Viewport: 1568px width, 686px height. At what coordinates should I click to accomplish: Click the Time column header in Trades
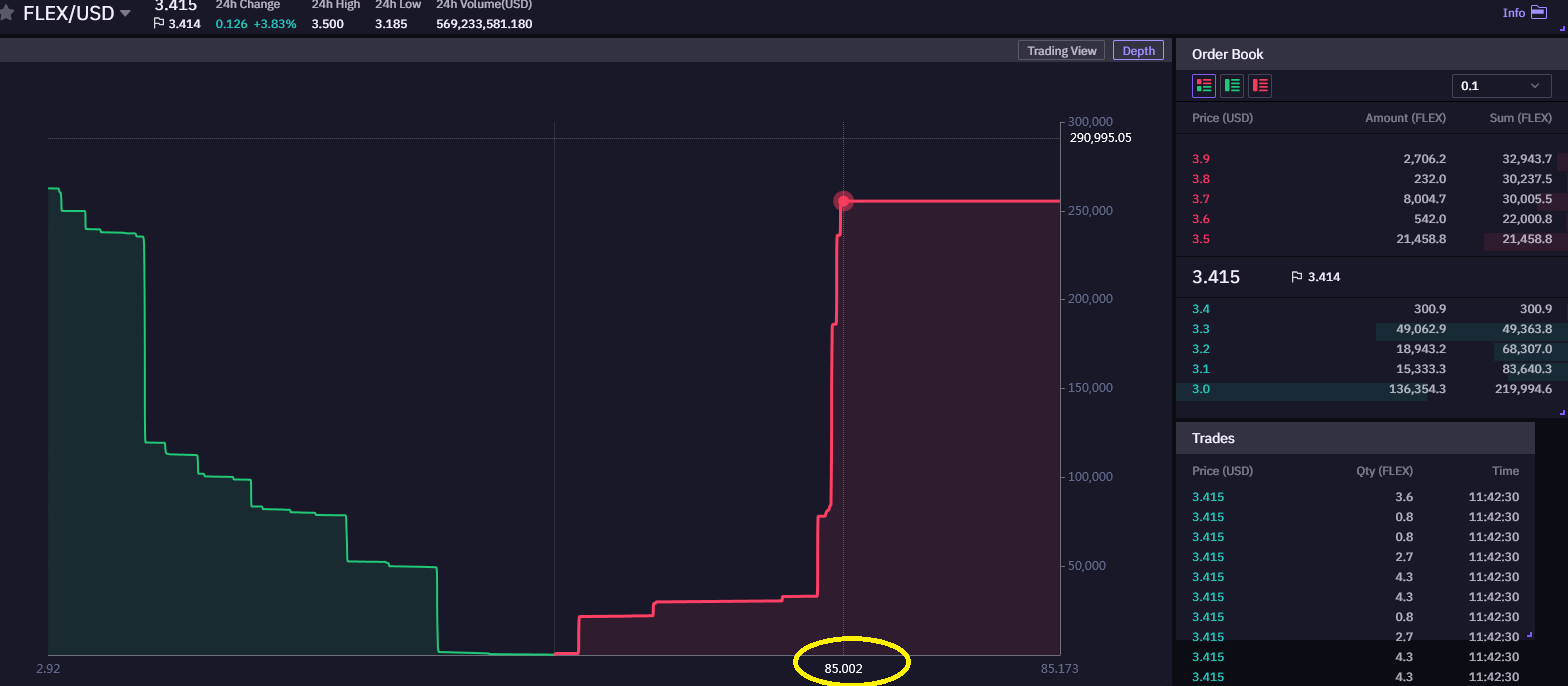click(x=1506, y=471)
